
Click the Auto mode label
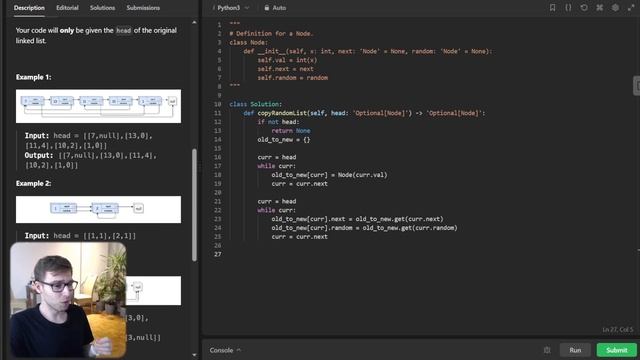[x=279, y=8]
